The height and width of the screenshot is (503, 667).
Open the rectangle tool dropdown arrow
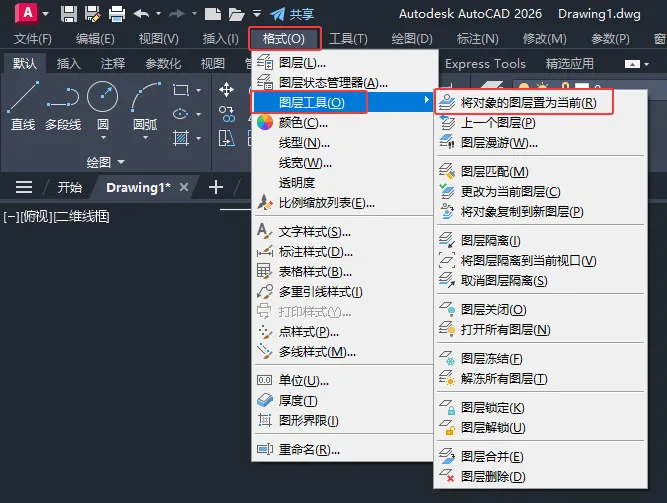198,91
